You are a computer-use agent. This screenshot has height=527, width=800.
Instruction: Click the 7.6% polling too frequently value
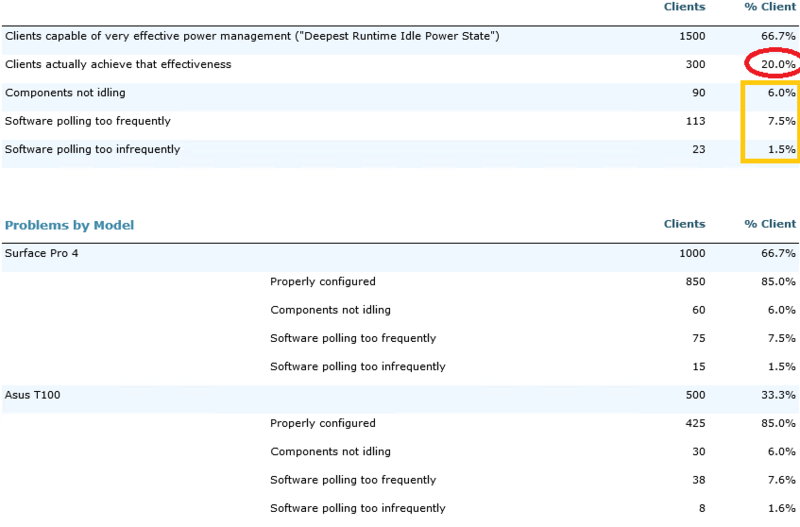click(x=782, y=480)
